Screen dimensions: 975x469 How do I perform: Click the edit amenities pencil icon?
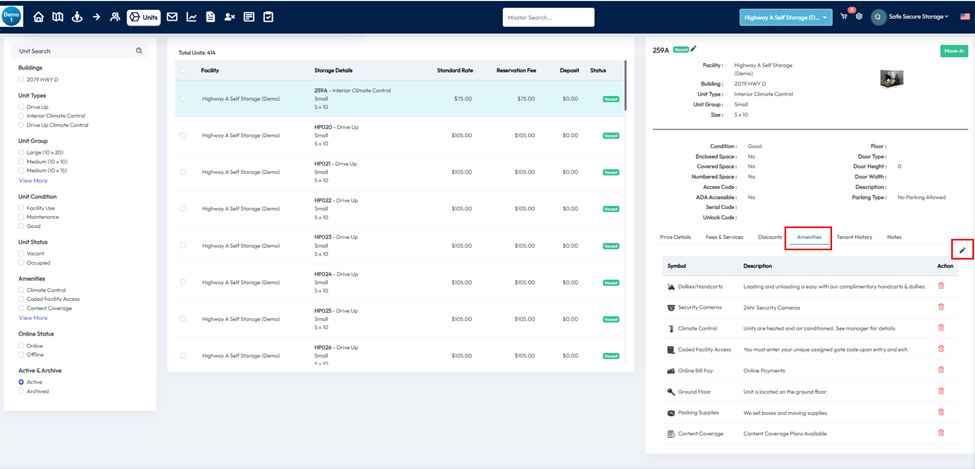pos(962,250)
